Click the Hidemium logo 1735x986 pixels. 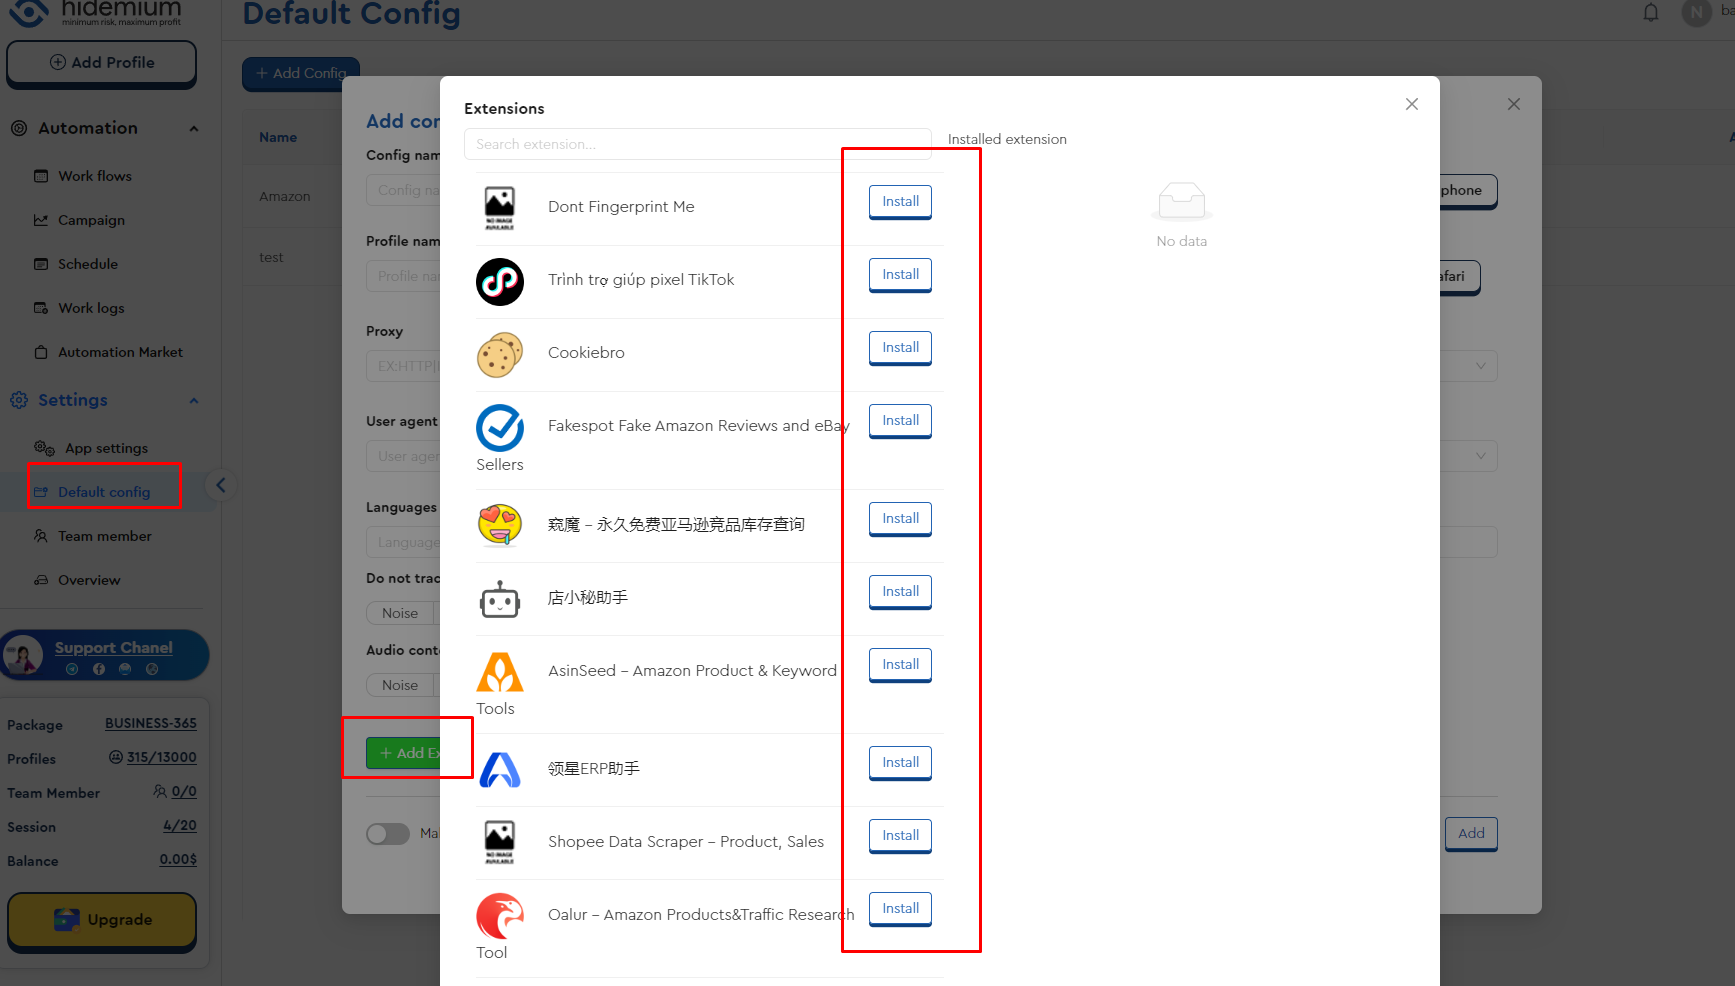96,13
